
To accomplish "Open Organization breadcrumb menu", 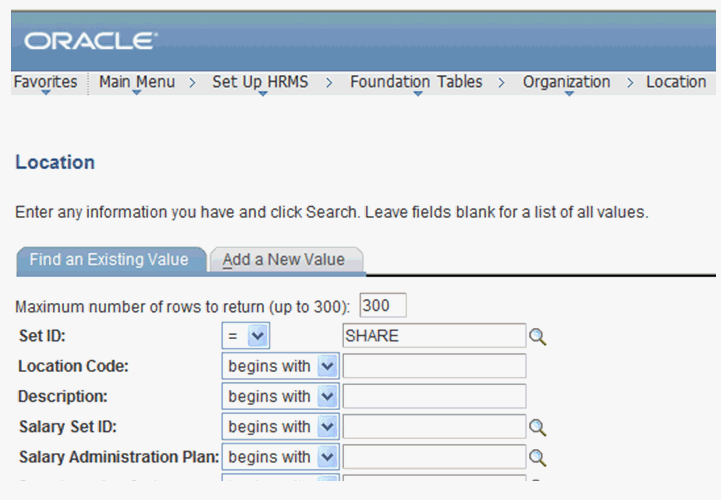I will 566,83.
